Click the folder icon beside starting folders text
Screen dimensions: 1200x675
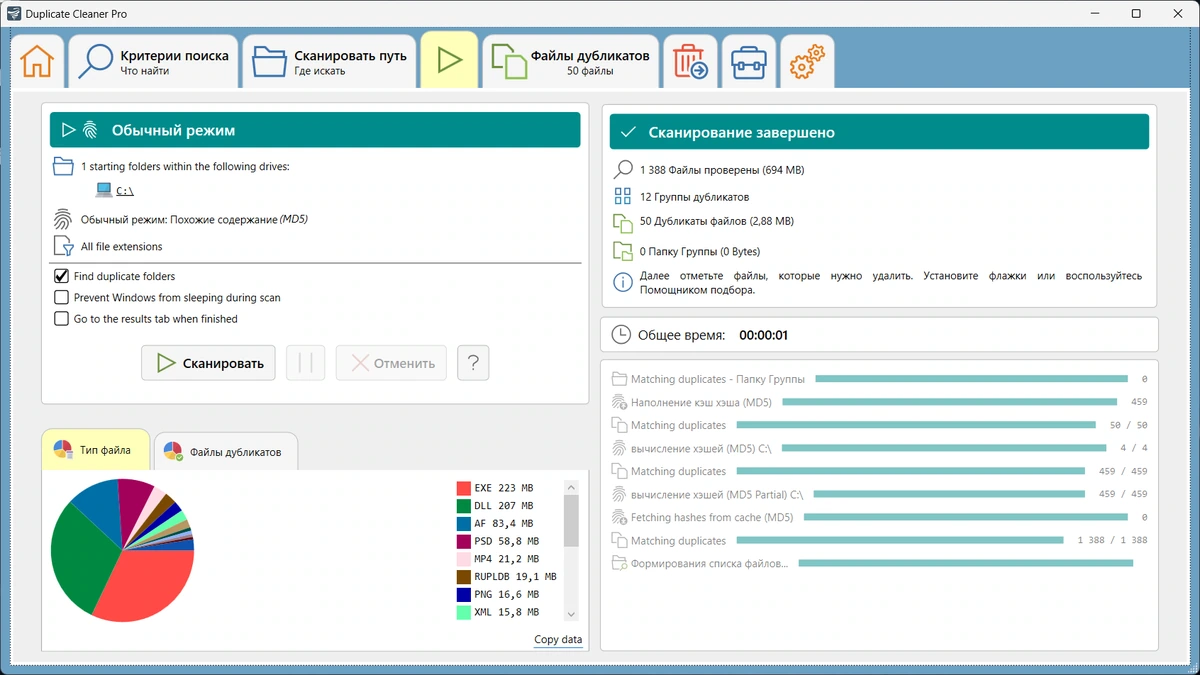63,166
